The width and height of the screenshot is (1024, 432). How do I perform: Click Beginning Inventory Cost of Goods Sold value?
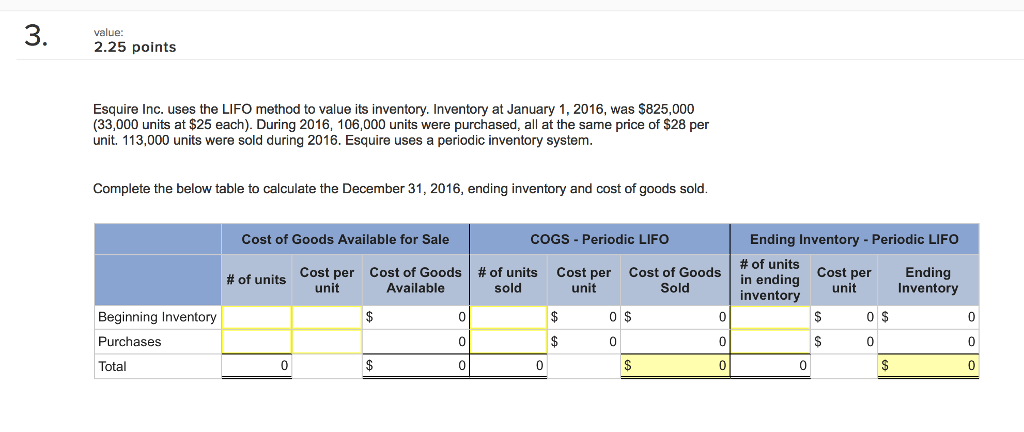point(675,318)
